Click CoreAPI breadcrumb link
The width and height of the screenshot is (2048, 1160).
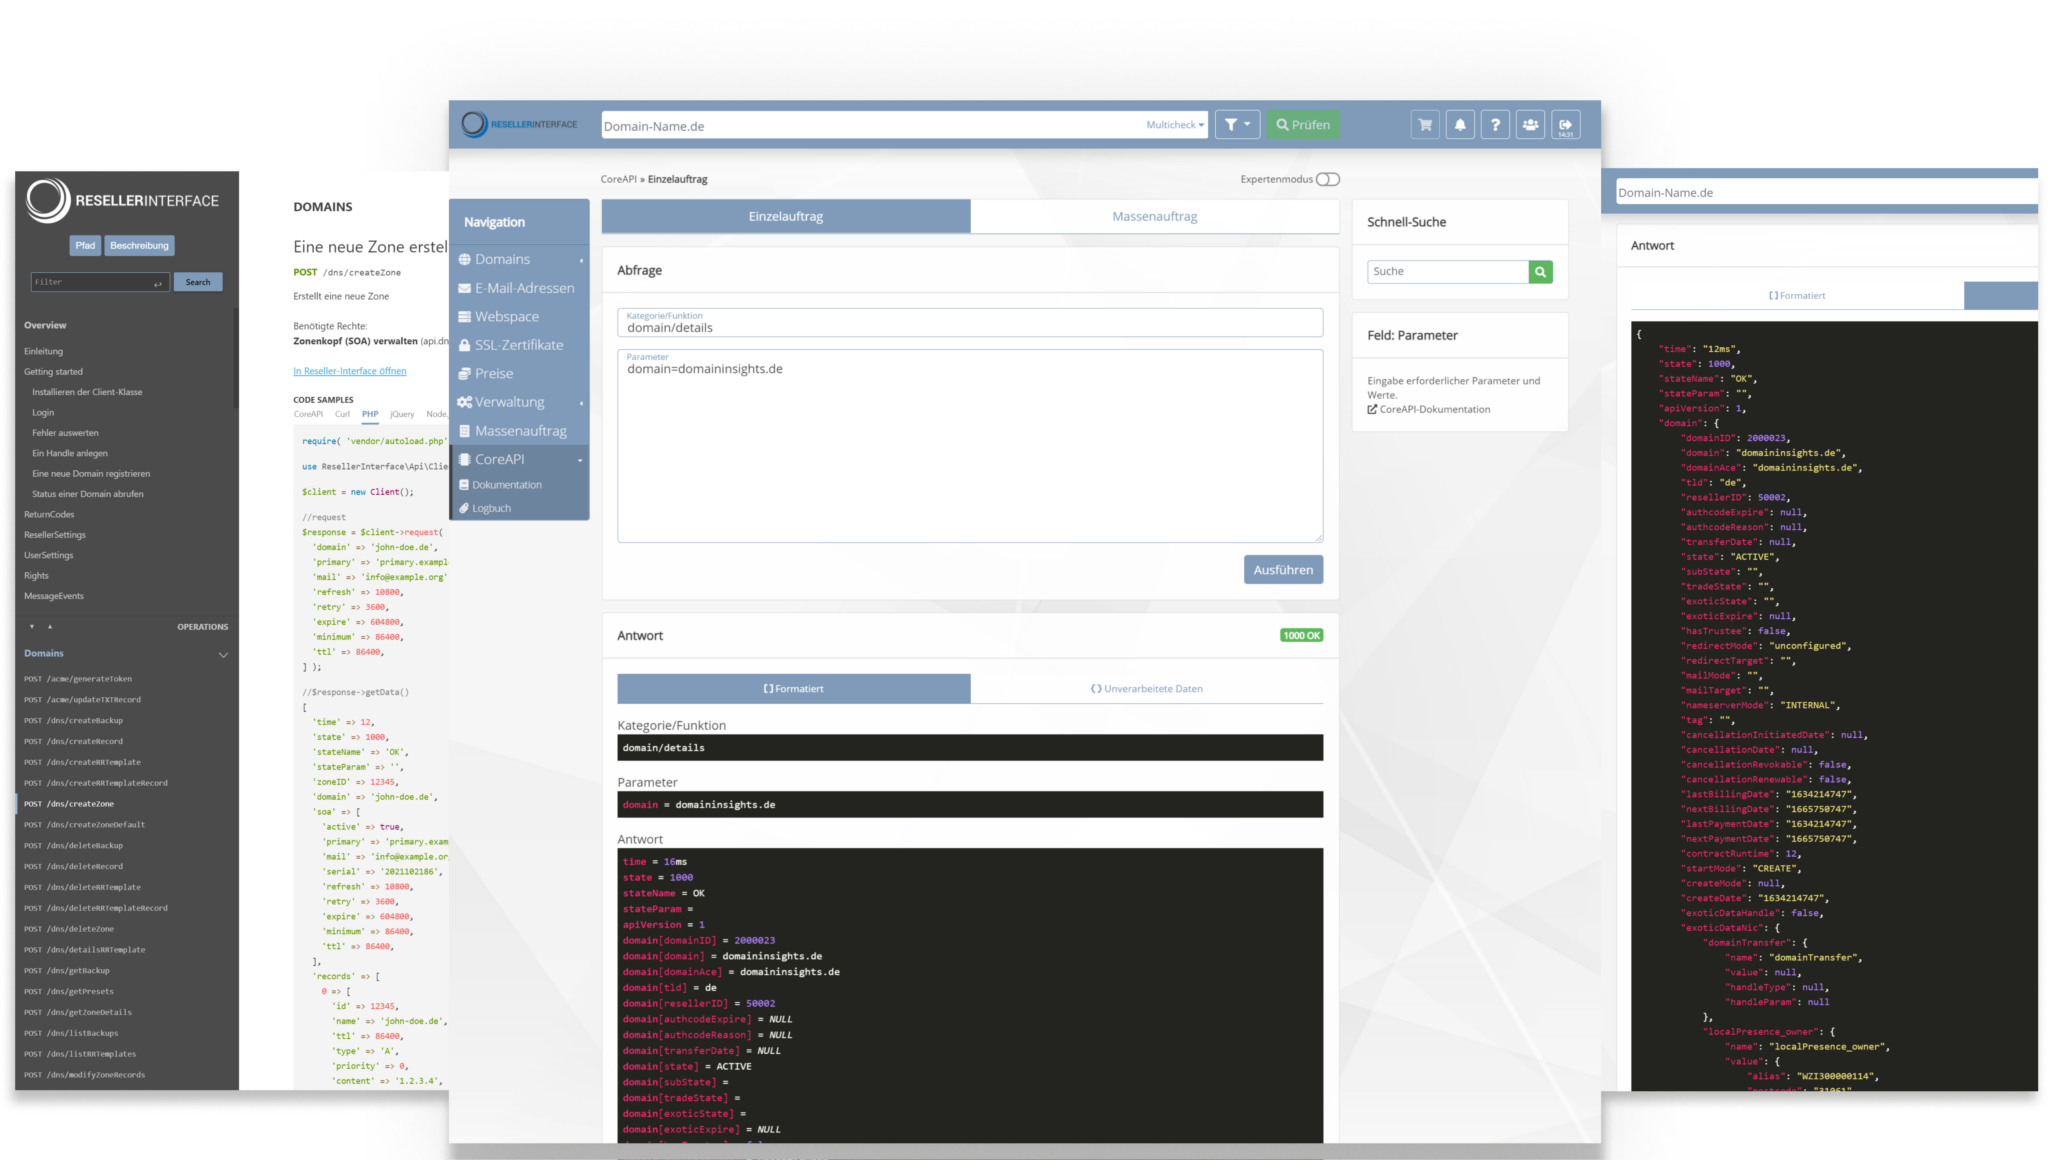click(x=618, y=180)
